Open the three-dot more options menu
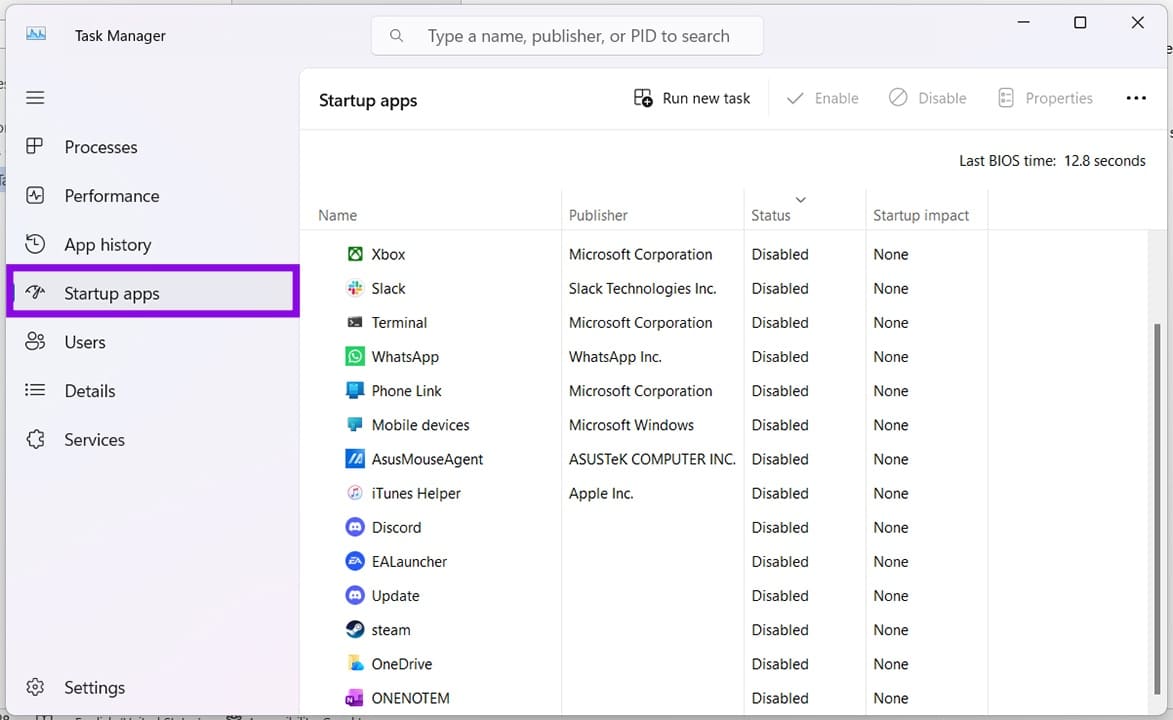 (1136, 98)
